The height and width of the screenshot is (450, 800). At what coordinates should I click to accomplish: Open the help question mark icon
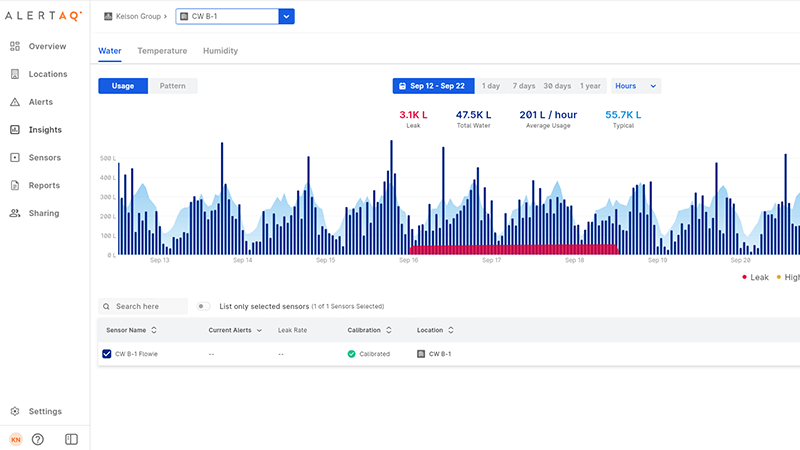38,439
